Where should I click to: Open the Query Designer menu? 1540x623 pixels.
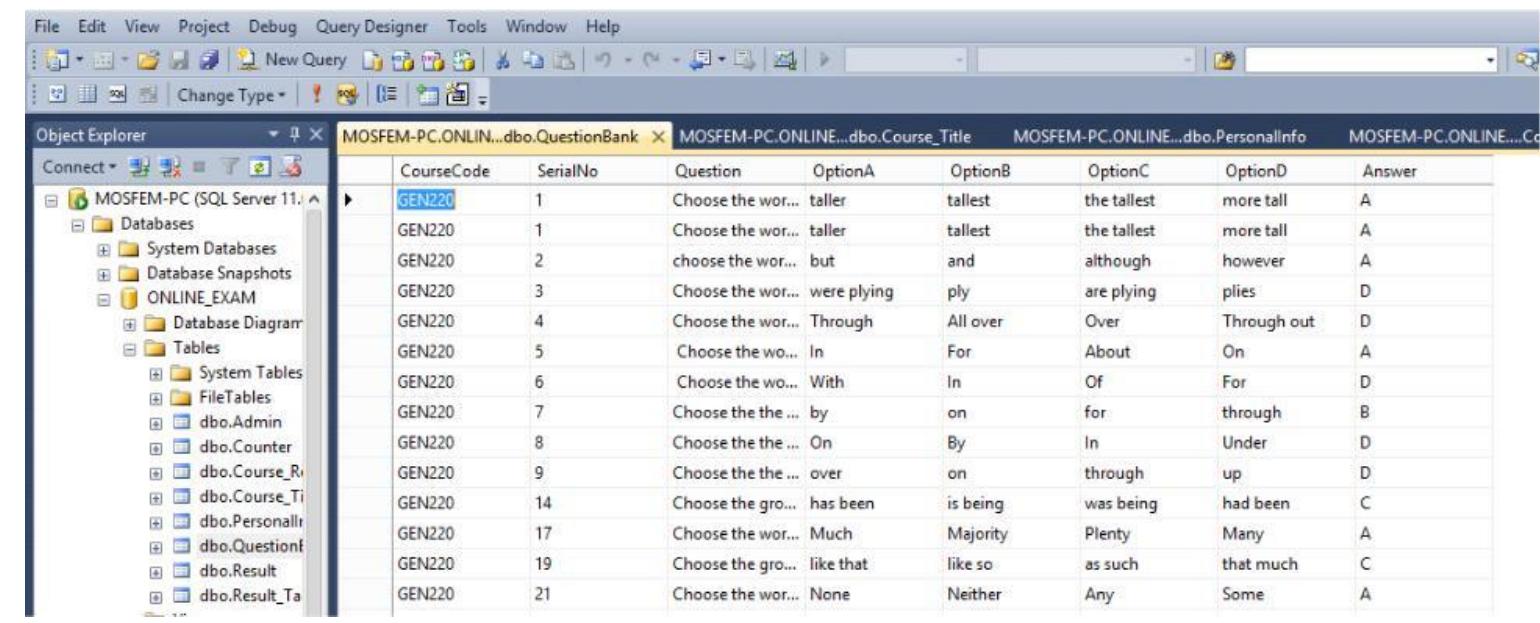tap(372, 24)
